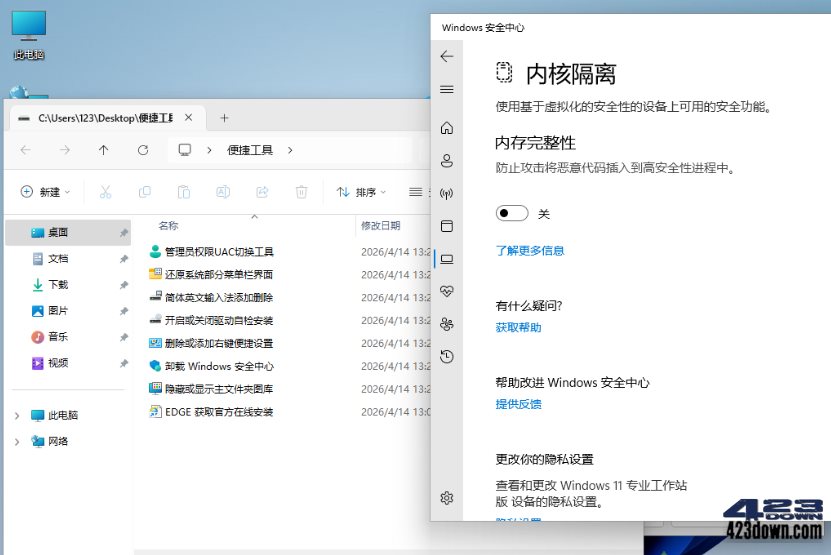Go back in Windows Security
The height and width of the screenshot is (555, 831).
[x=447, y=56]
